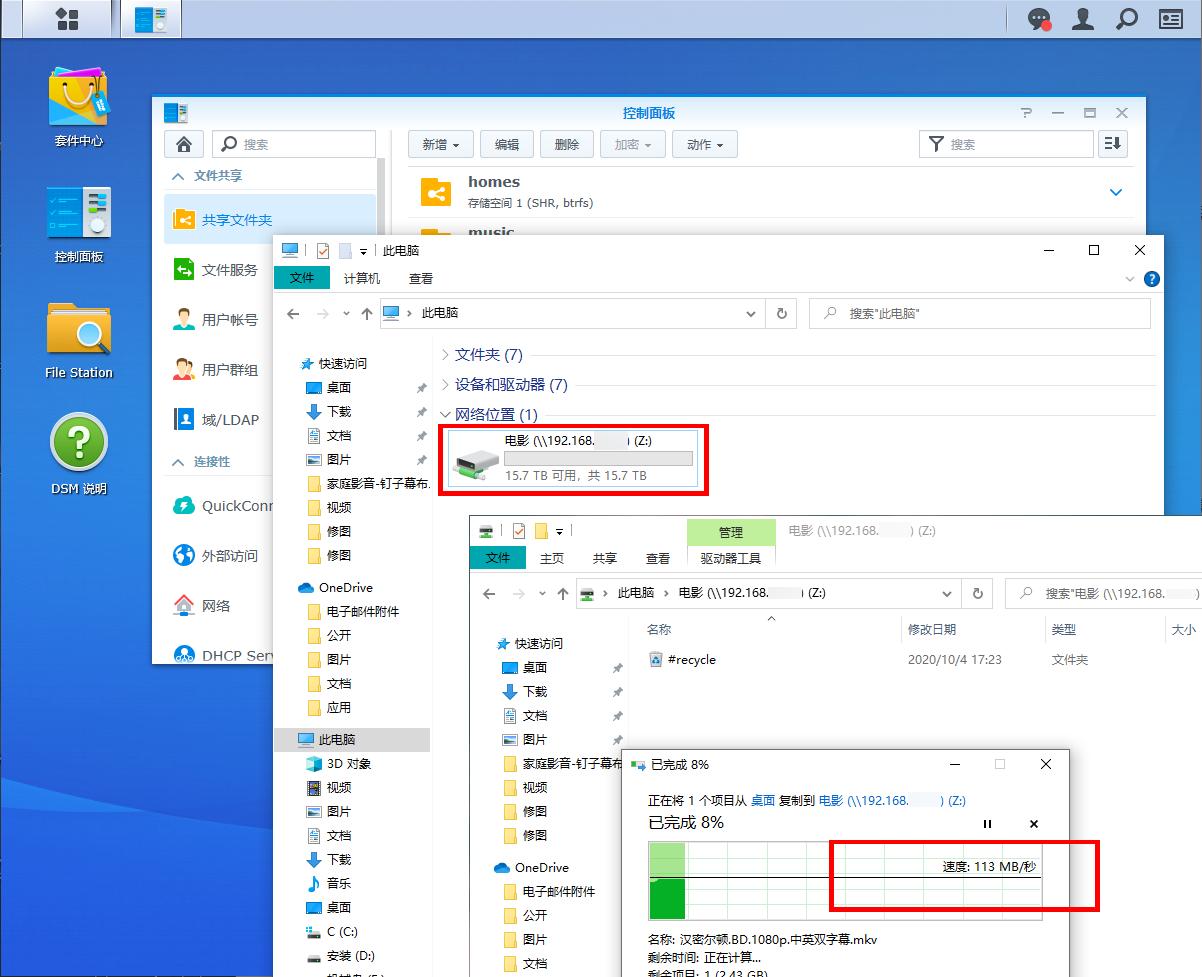Open the magnifier search icon in DSM top bar
The height and width of the screenshot is (977, 1202).
(x=1126, y=18)
